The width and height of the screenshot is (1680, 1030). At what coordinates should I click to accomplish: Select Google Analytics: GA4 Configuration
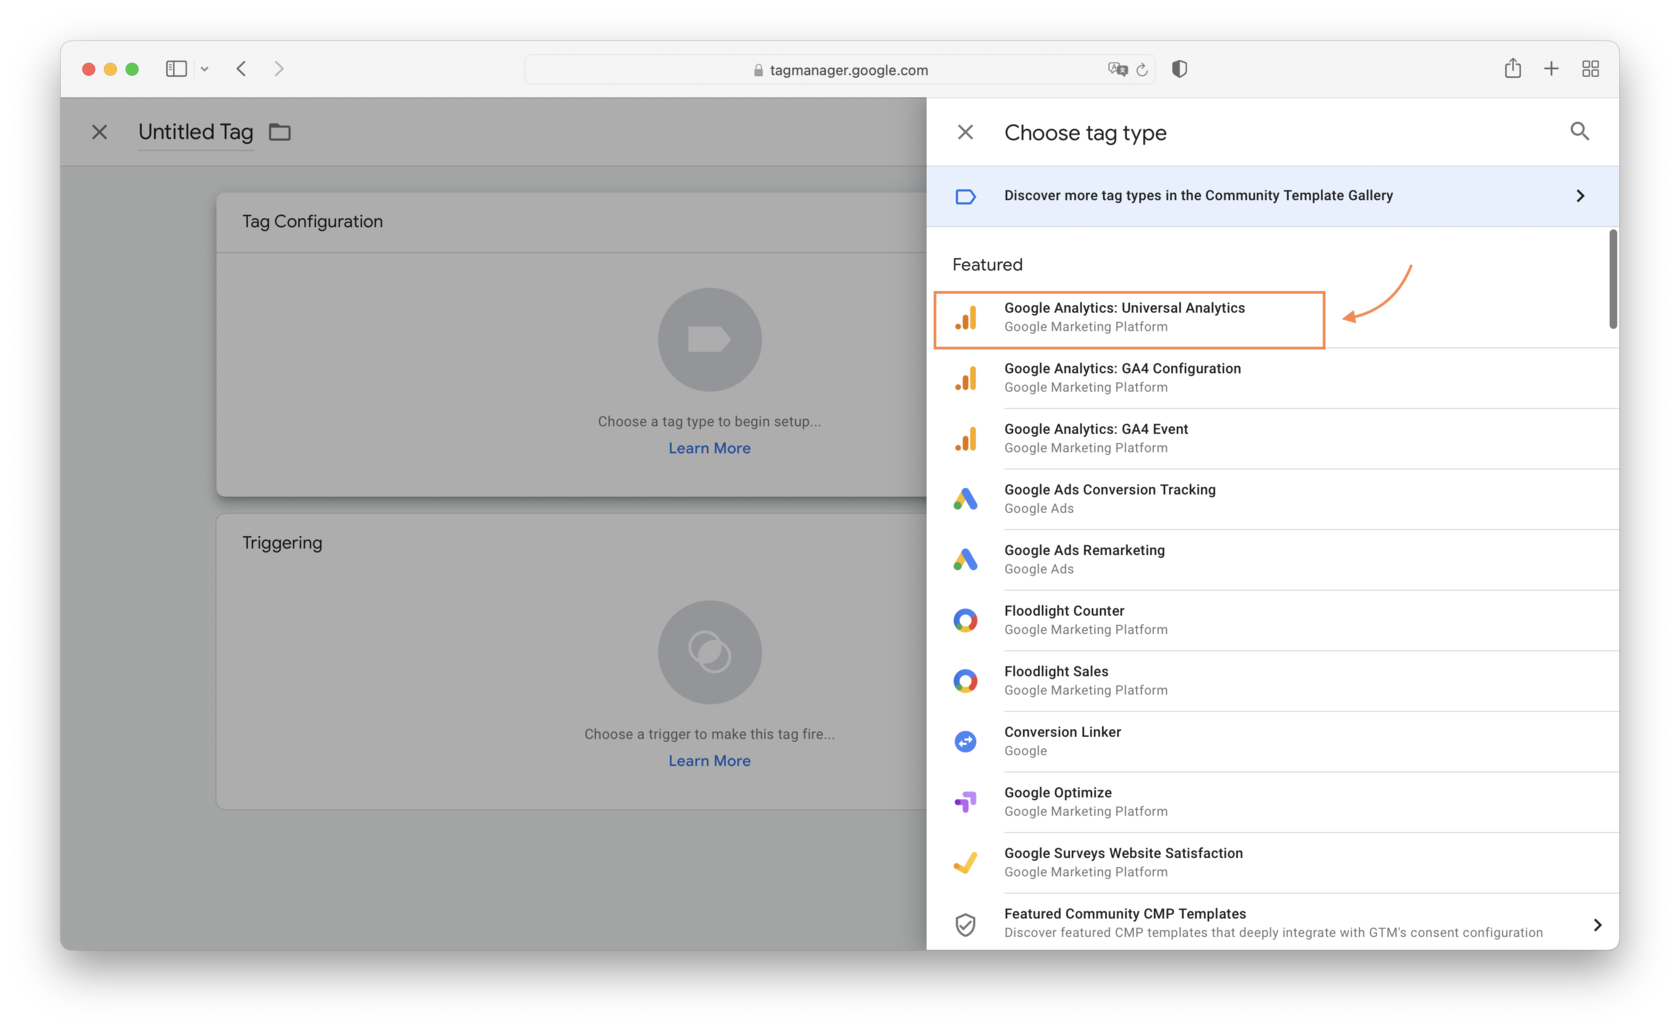pyautogui.click(x=1272, y=378)
